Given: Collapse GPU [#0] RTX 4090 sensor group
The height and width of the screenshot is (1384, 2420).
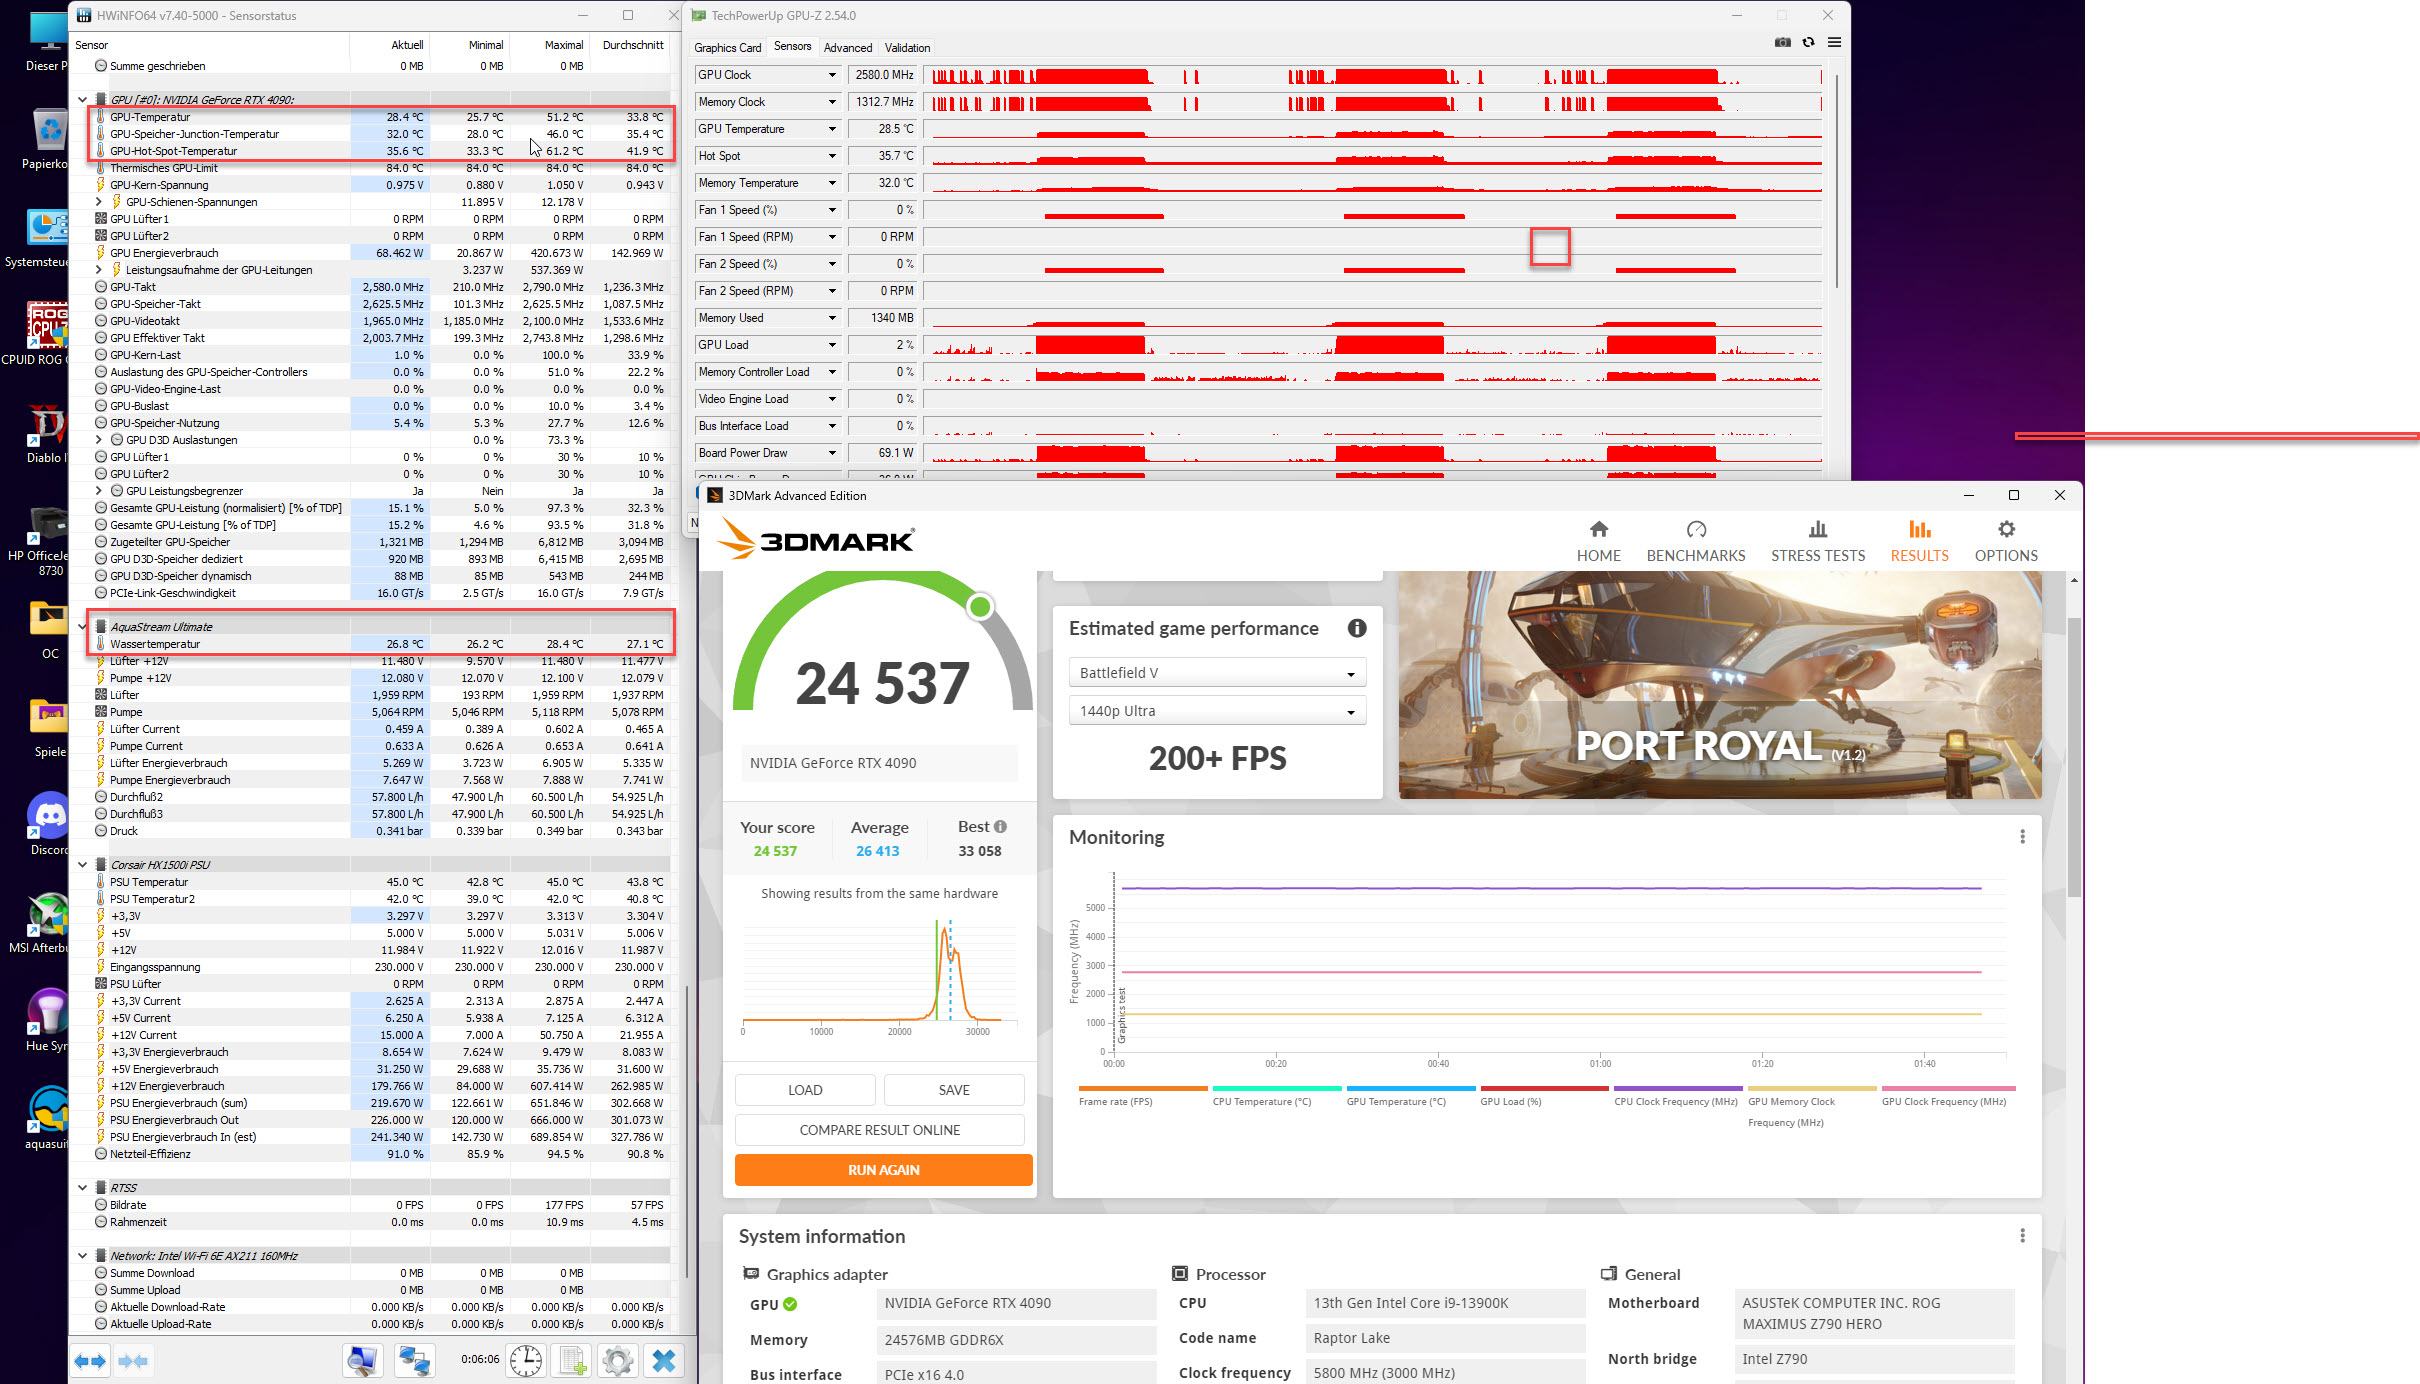Looking at the screenshot, I should [83, 100].
